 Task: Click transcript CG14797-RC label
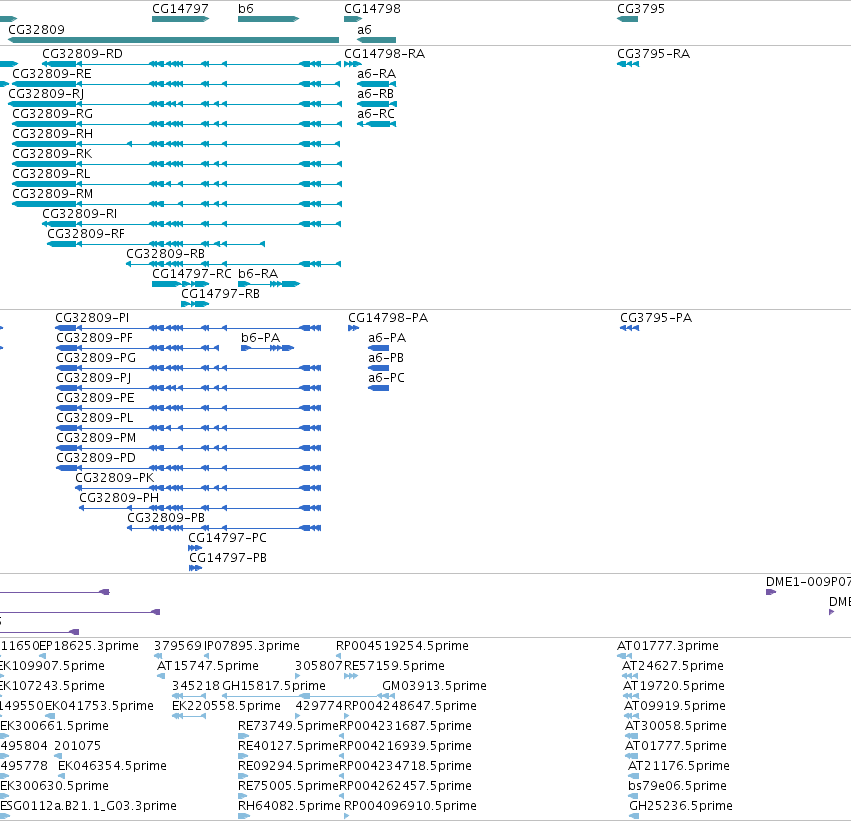coord(192,273)
